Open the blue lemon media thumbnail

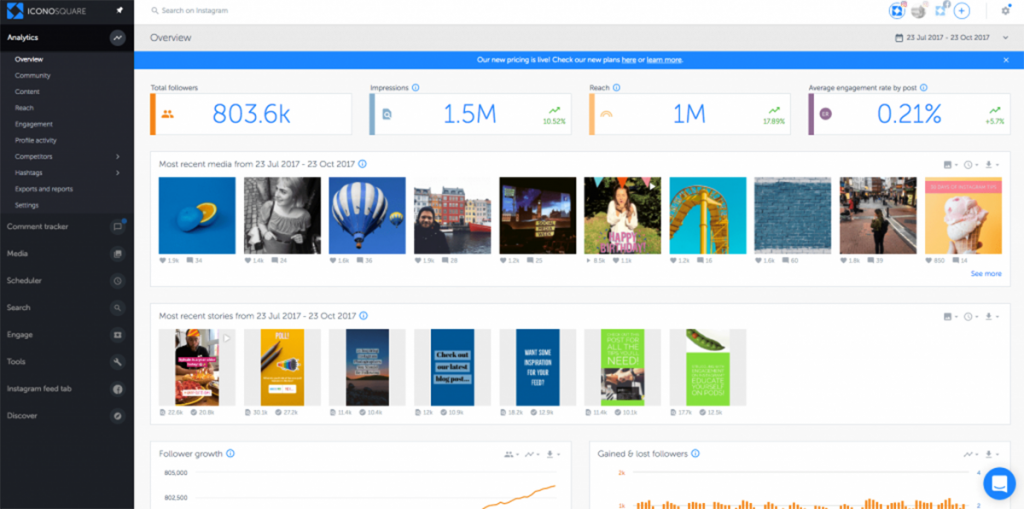click(x=197, y=216)
